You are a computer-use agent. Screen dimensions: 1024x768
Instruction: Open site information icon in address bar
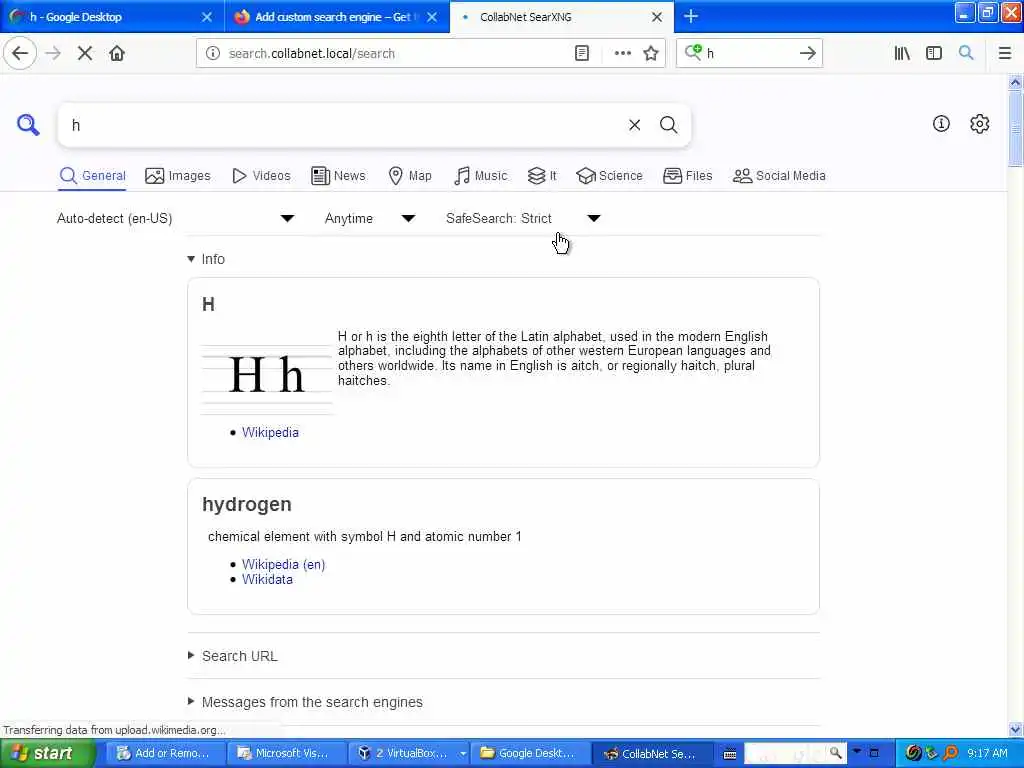(x=213, y=53)
